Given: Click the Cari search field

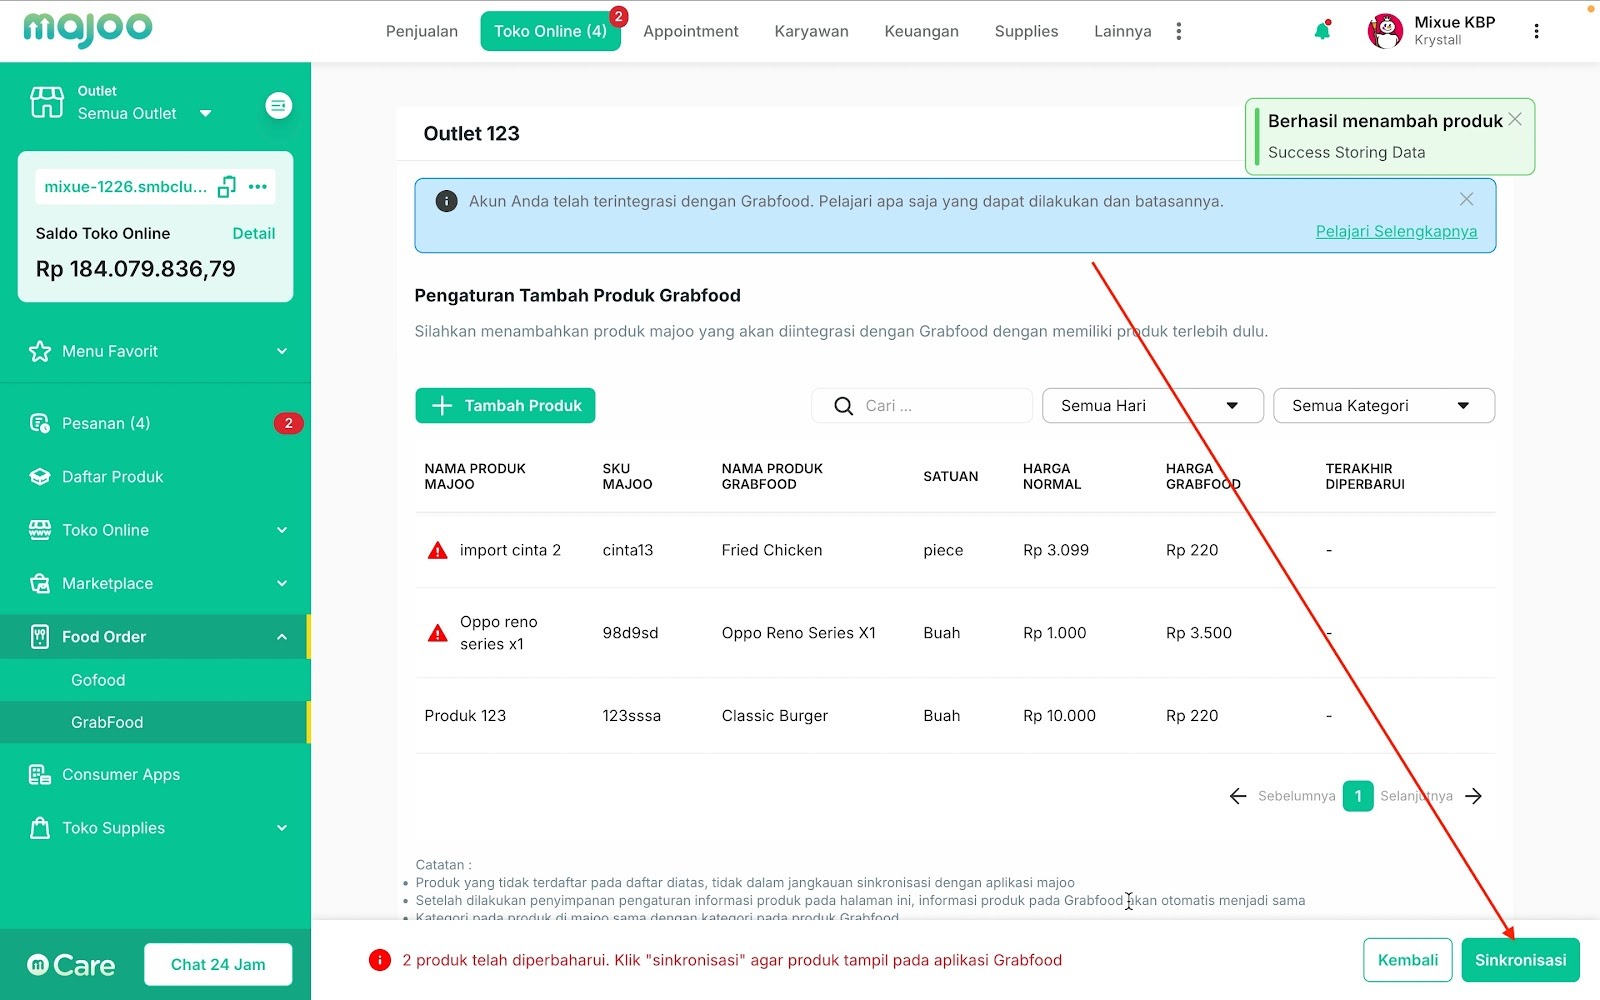Looking at the screenshot, I should [x=922, y=406].
